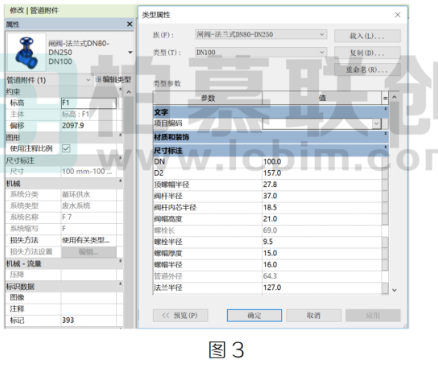Click the Rename (重命名) button
This screenshot has width=438, height=367.
tap(367, 70)
